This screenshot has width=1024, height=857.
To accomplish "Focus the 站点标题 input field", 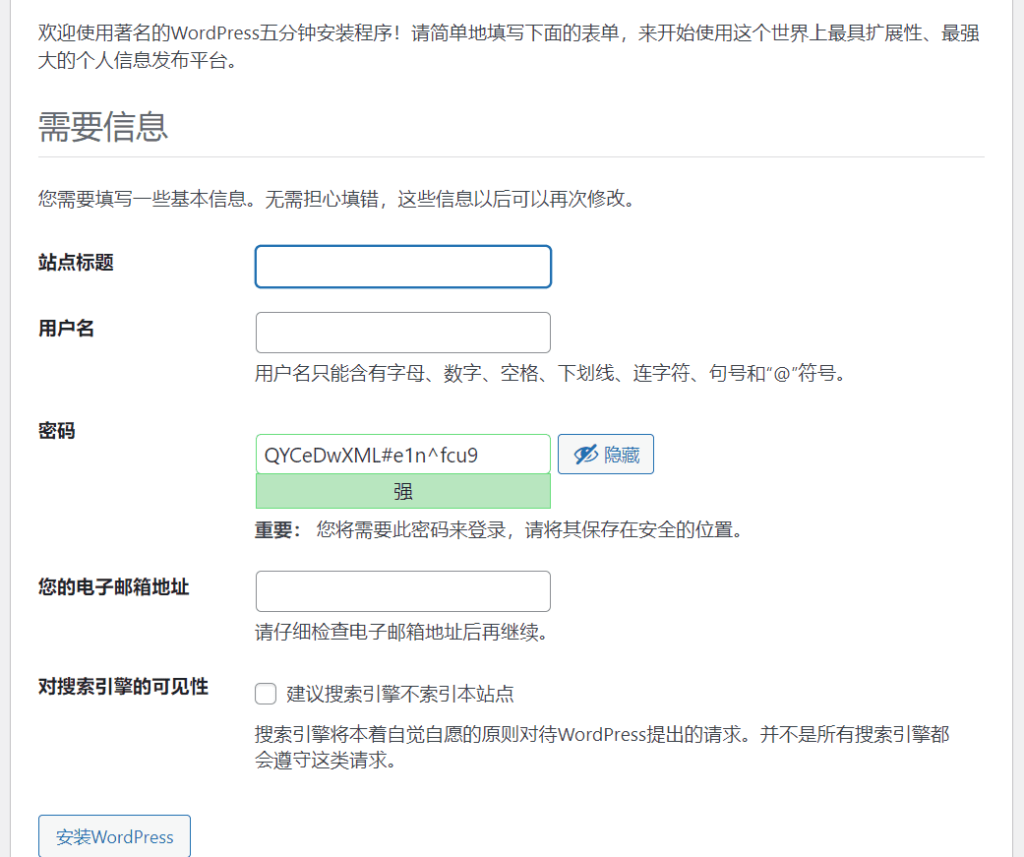I will (x=403, y=267).
